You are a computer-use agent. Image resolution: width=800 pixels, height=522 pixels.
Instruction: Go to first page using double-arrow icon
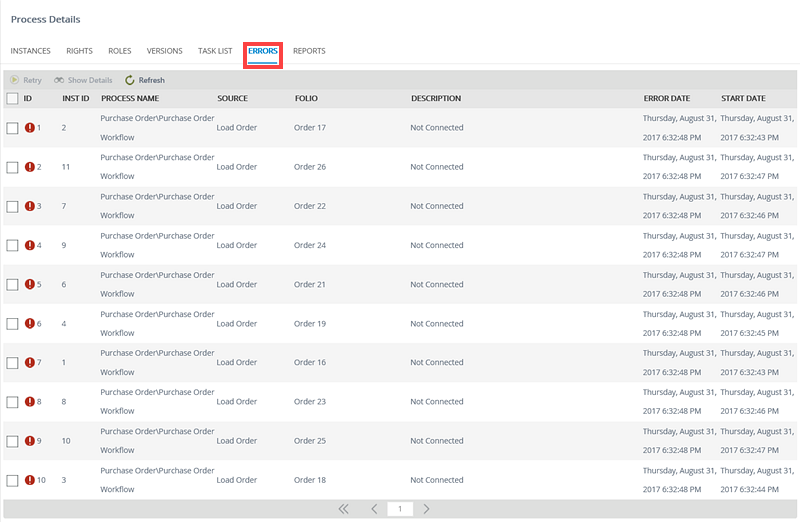[344, 509]
